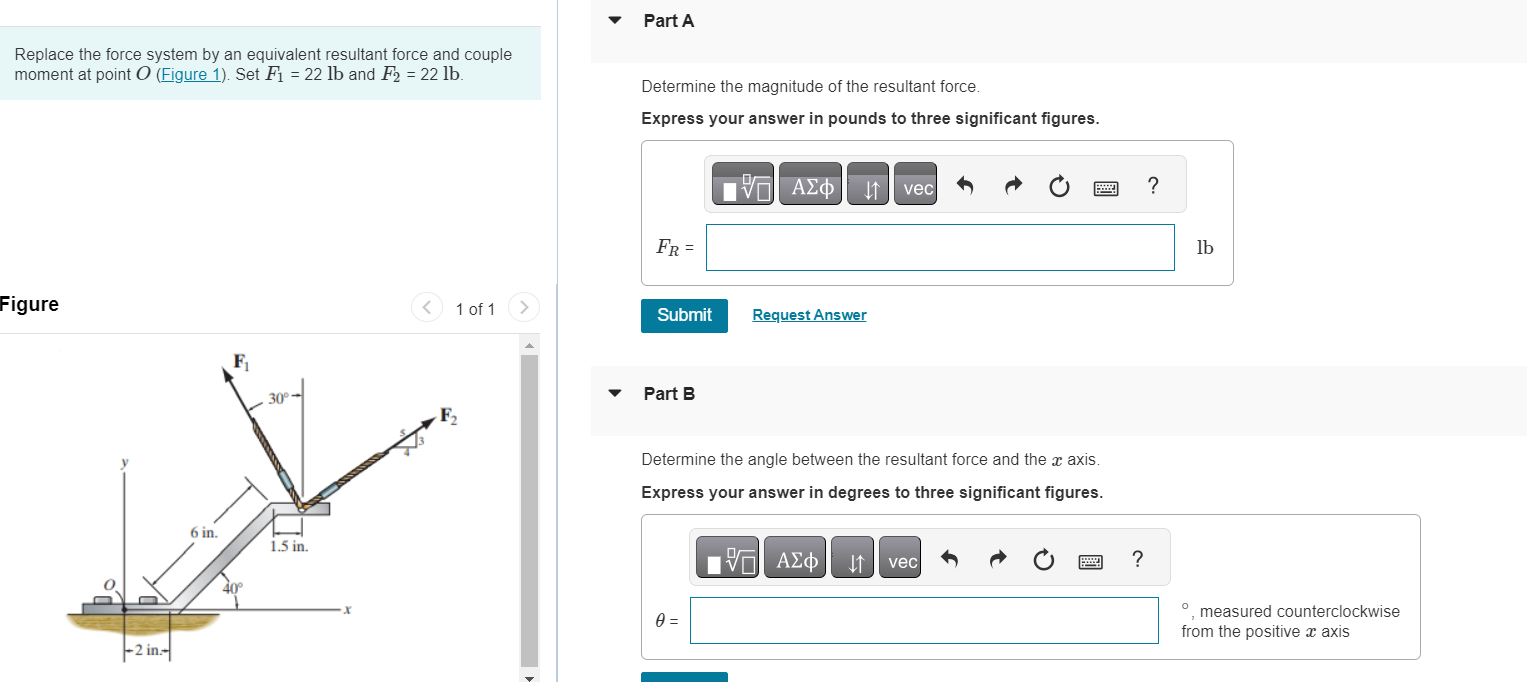
Task: Open the Greek letters ΑΣΦ palette in Part A
Action: point(809,184)
